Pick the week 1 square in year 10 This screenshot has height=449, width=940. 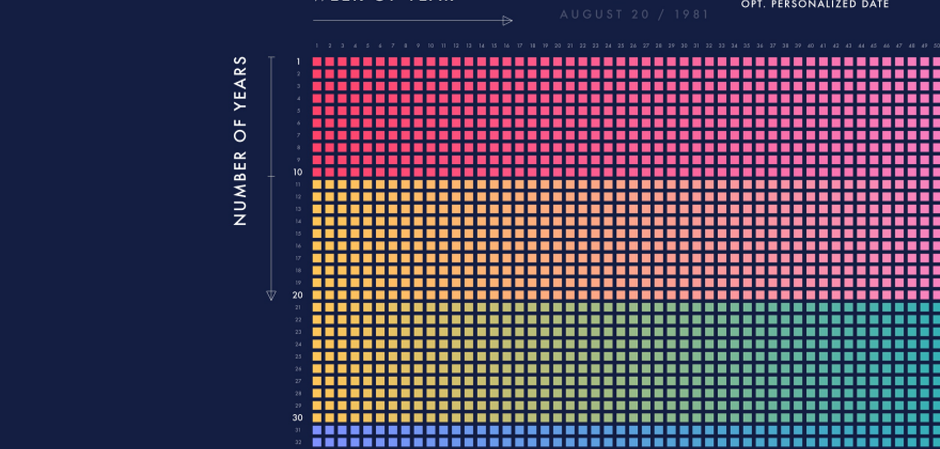(x=317, y=172)
